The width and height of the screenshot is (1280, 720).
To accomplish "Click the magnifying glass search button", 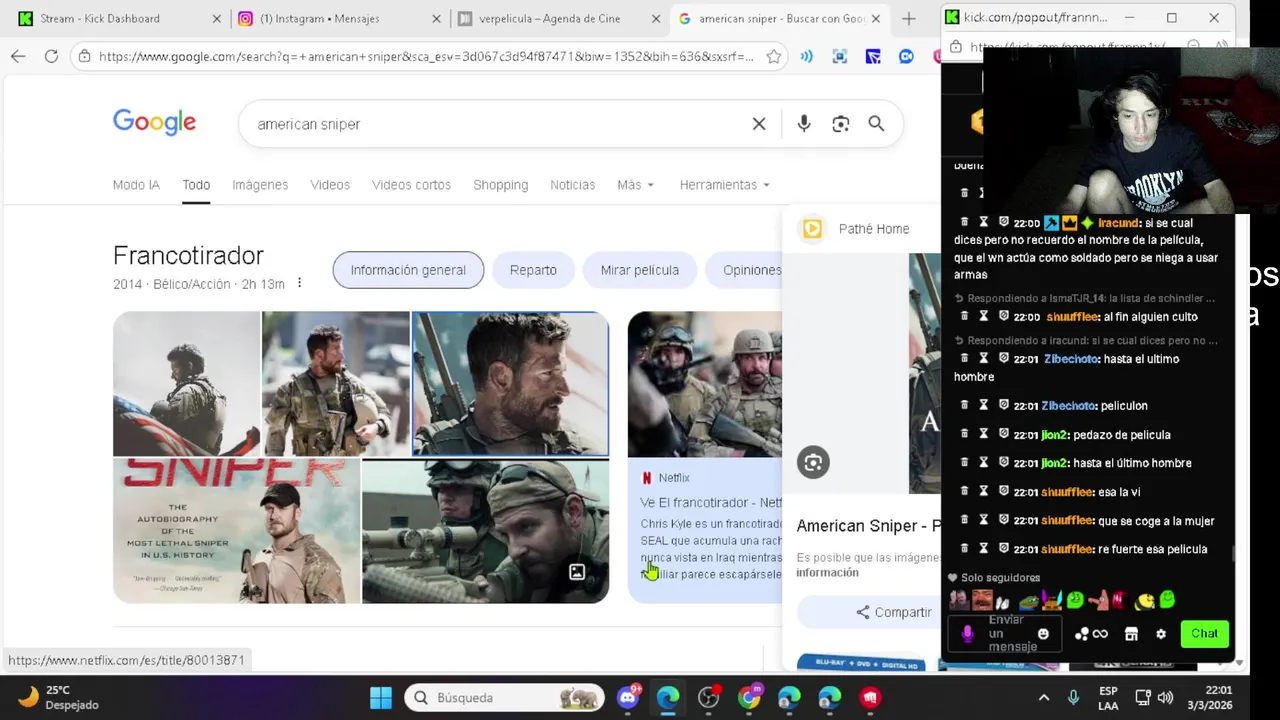I will pyautogui.click(x=876, y=124).
